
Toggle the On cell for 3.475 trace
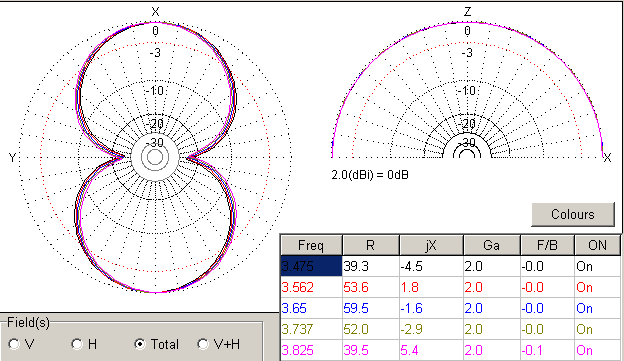pos(597,266)
